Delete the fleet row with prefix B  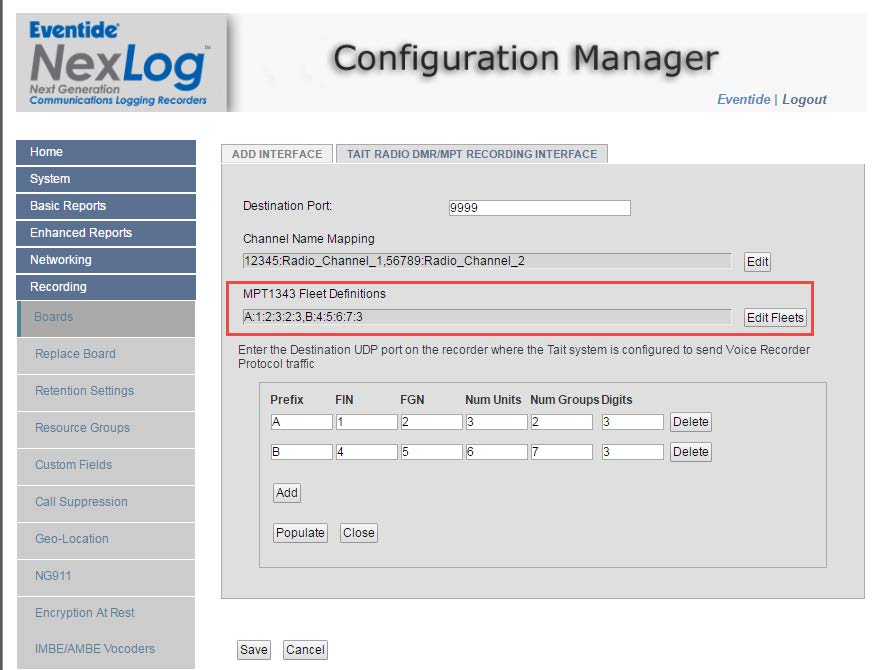(690, 452)
